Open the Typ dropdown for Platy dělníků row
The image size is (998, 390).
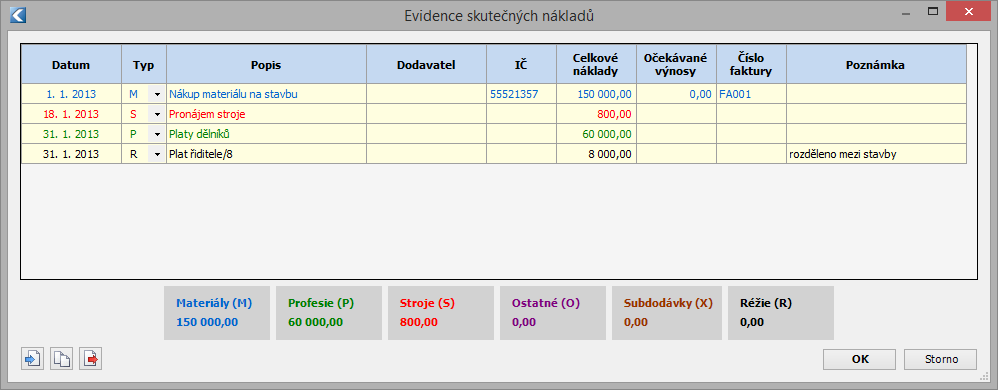coord(157,134)
